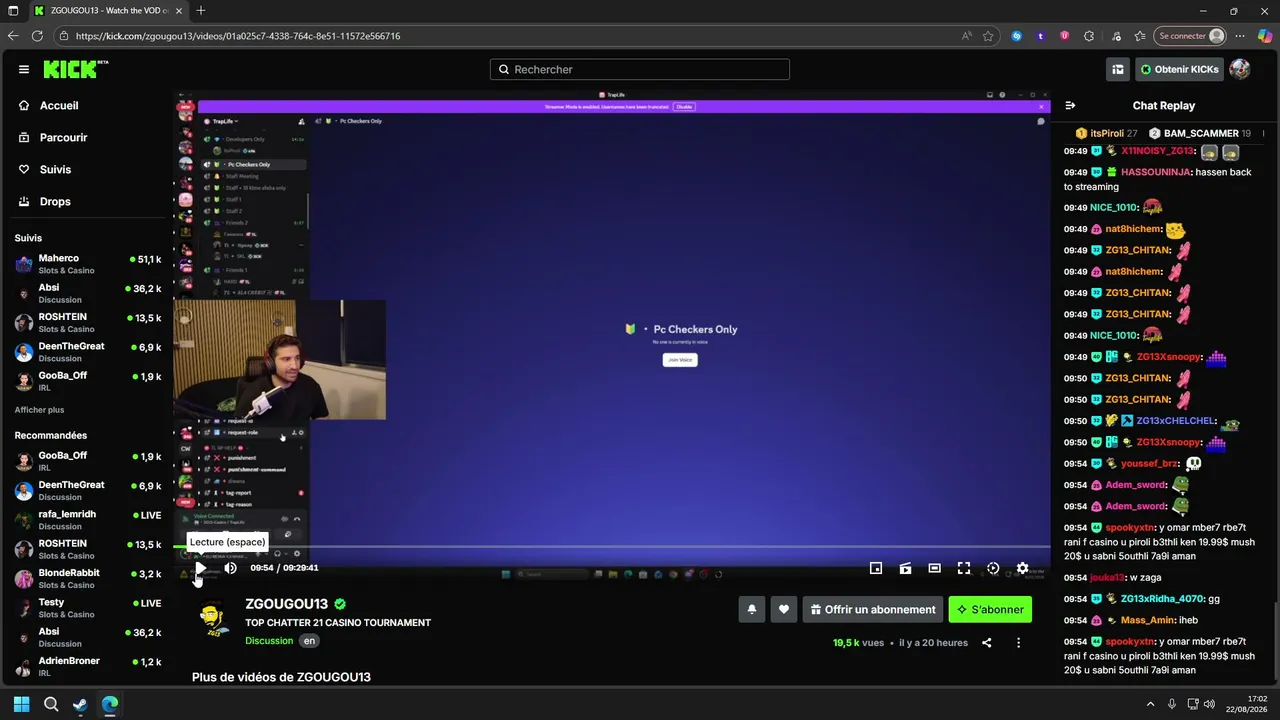Image resolution: width=1280 pixels, height=720 pixels.
Task: Cast the video to another device
Action: tap(905, 568)
